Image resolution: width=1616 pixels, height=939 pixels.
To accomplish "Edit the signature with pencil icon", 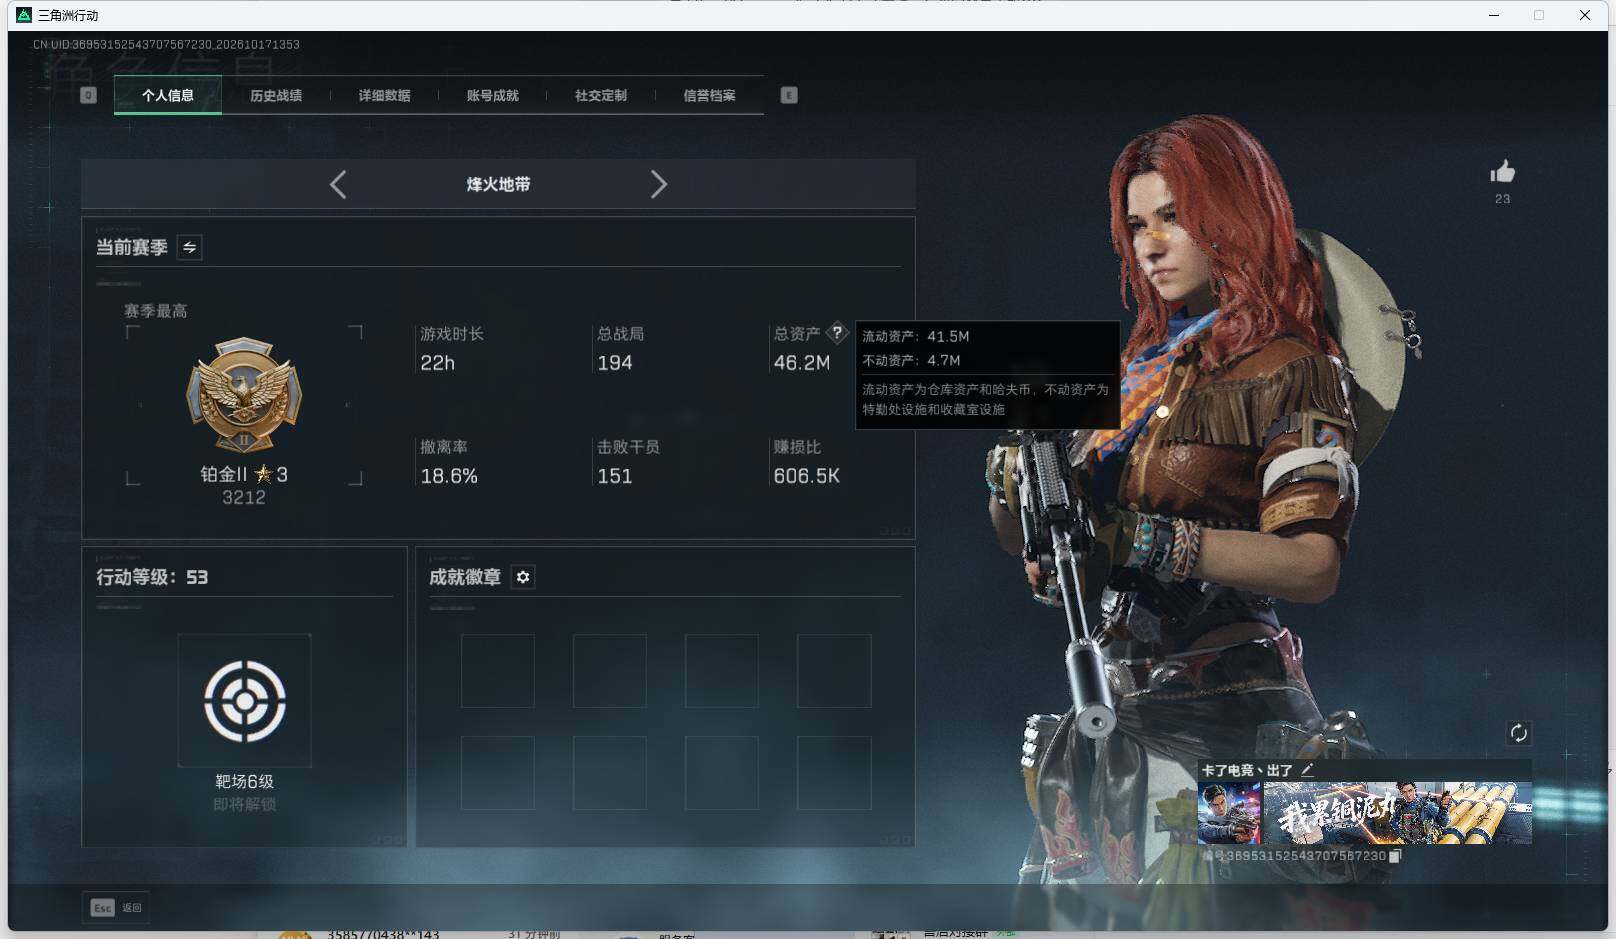I will coord(1307,770).
